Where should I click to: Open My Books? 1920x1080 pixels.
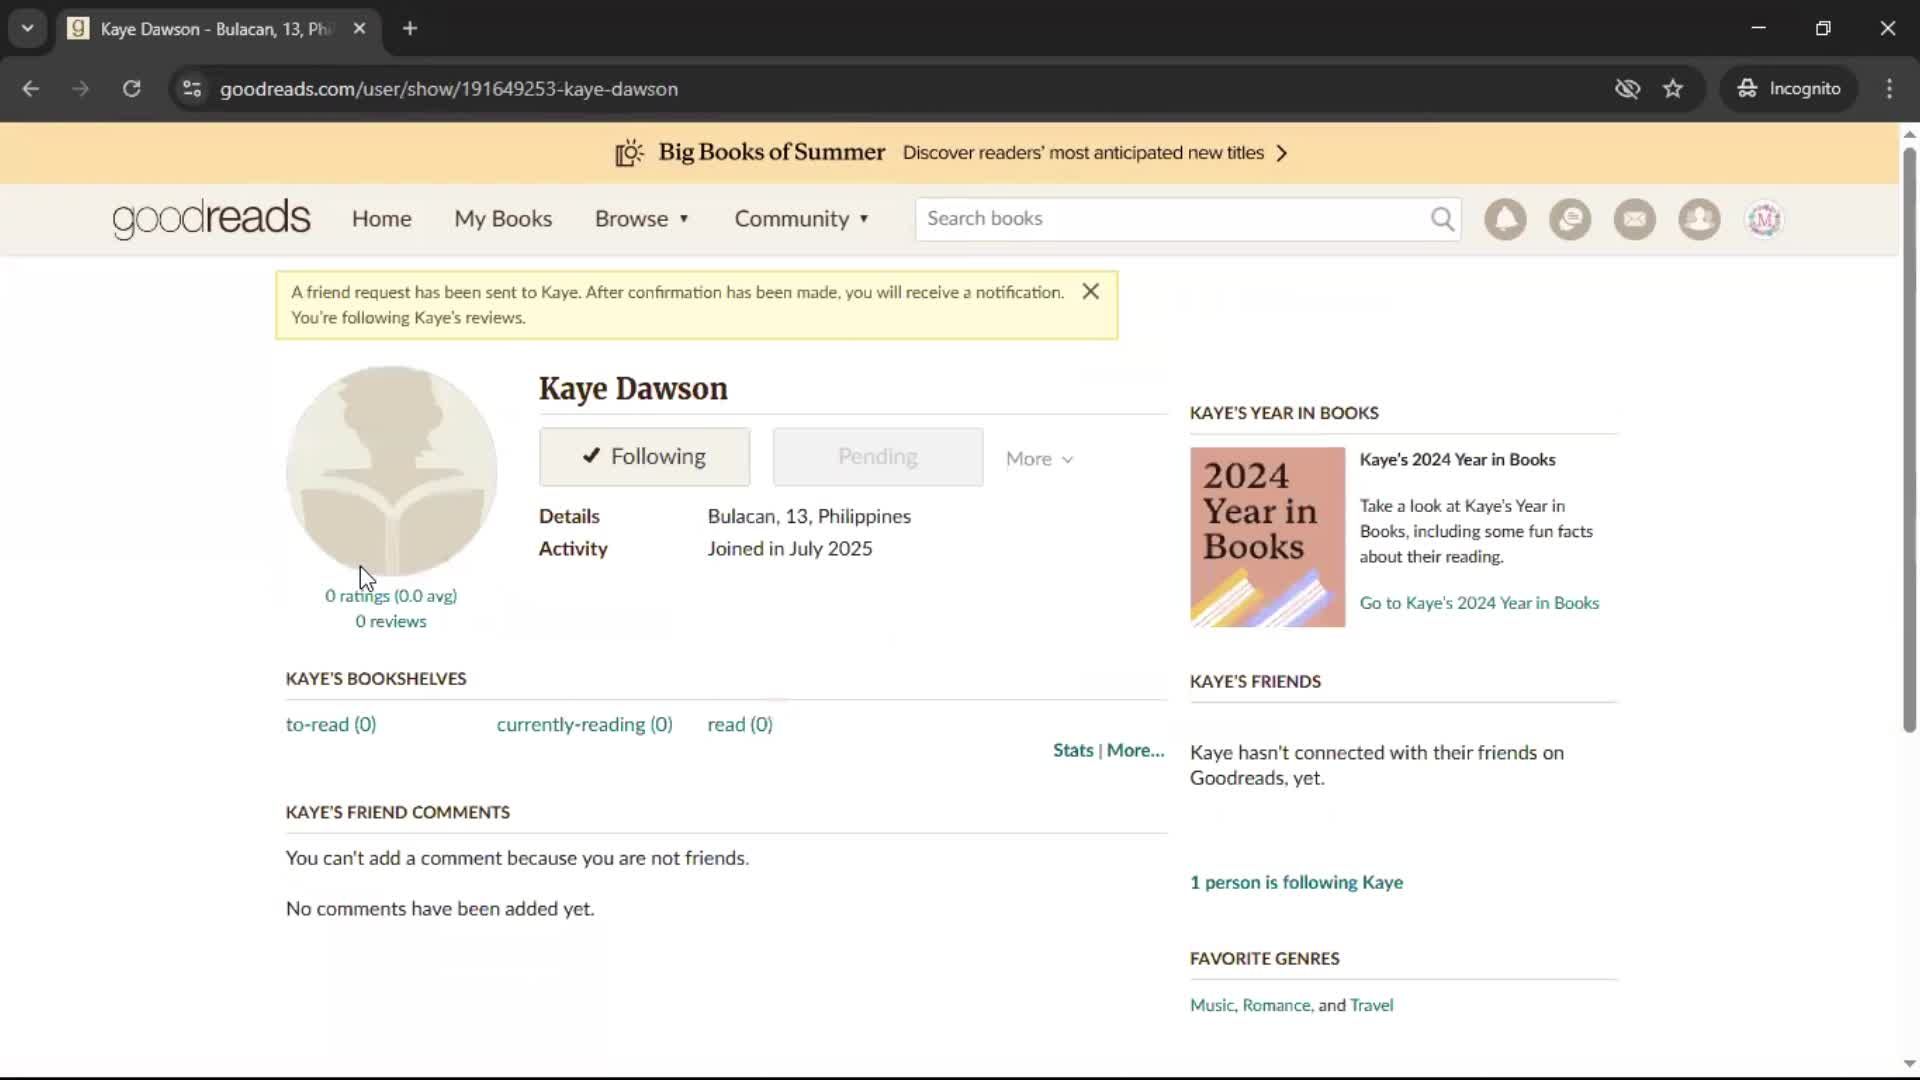pos(503,219)
